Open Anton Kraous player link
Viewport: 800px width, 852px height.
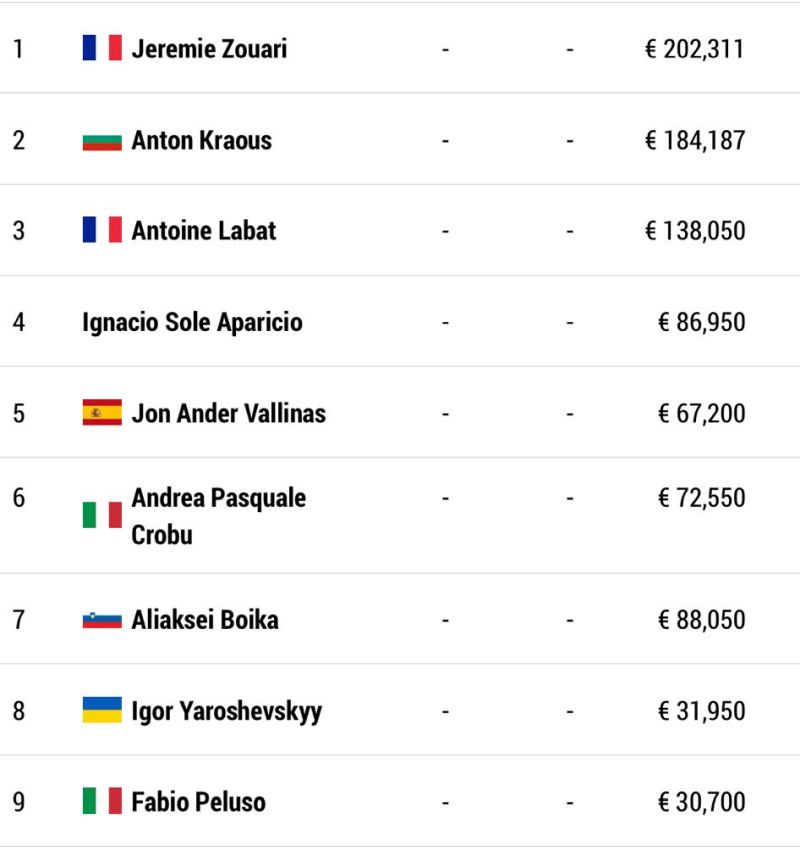[x=202, y=140]
